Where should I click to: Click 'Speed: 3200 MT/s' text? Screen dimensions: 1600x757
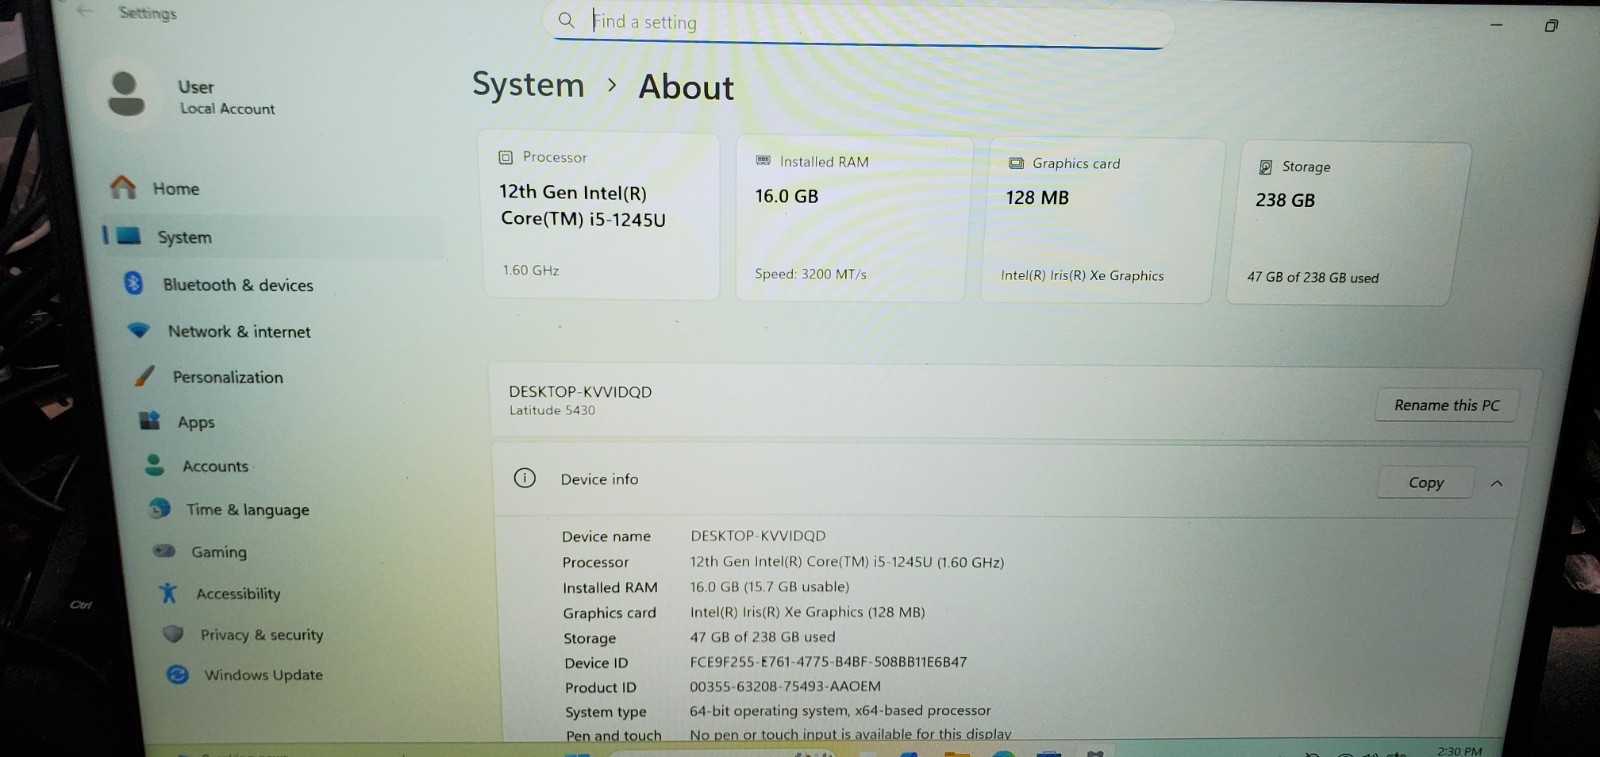click(811, 274)
